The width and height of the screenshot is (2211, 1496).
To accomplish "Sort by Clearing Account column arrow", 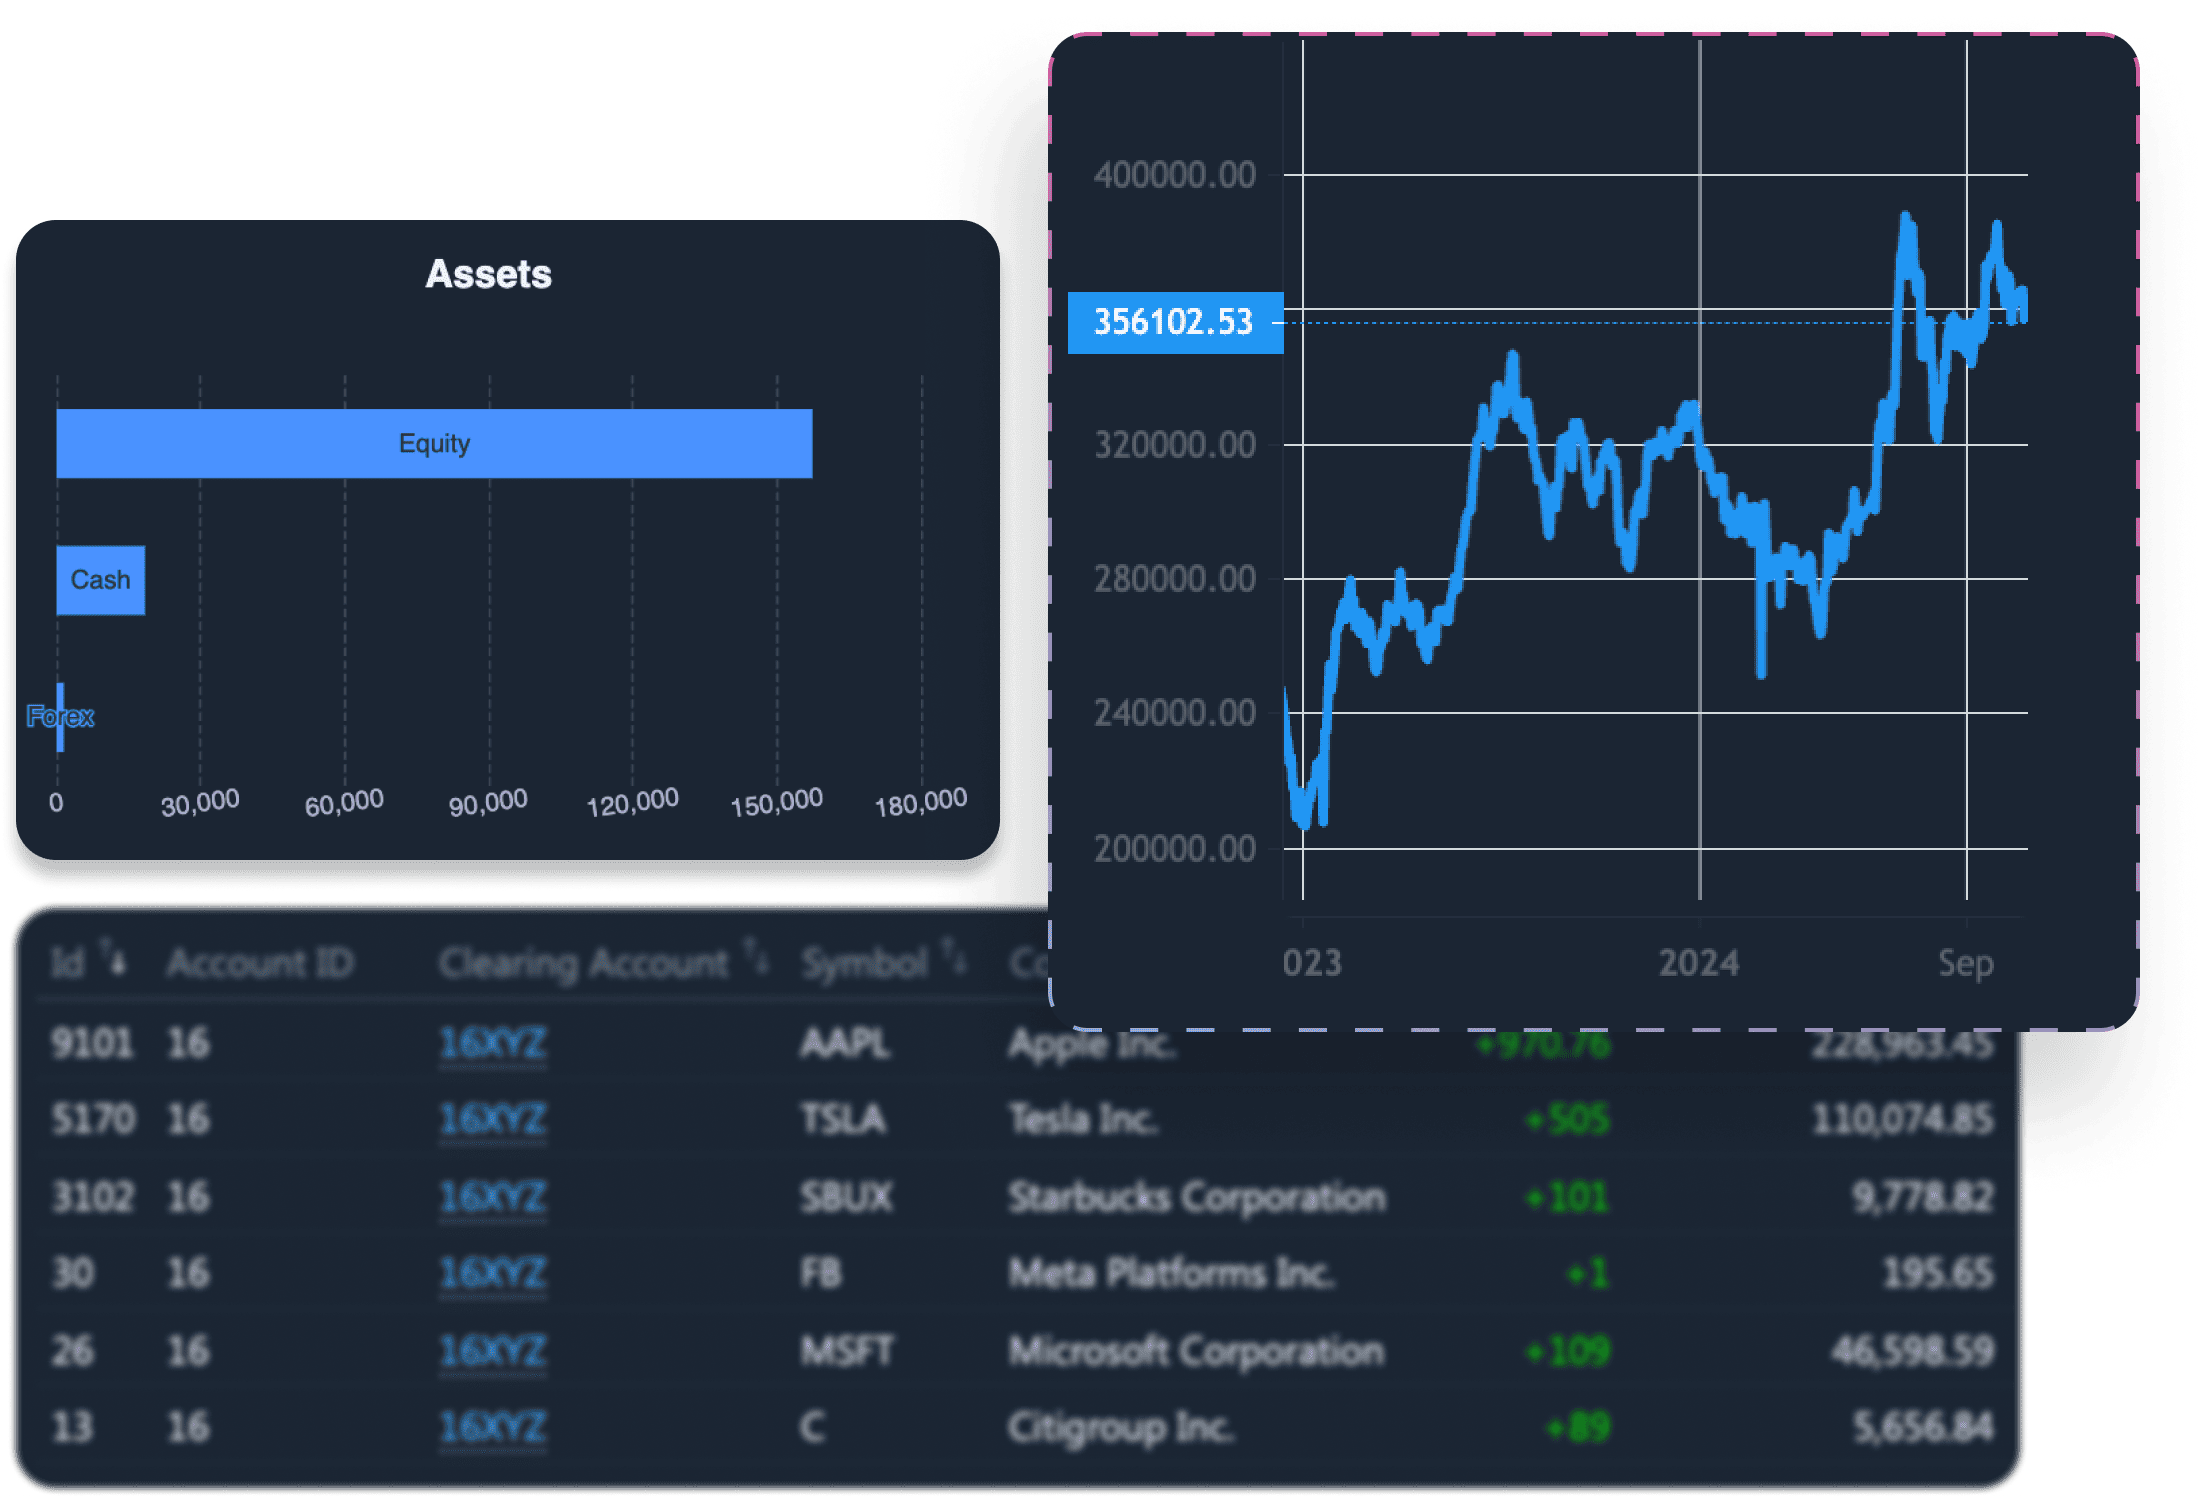I will [x=756, y=956].
